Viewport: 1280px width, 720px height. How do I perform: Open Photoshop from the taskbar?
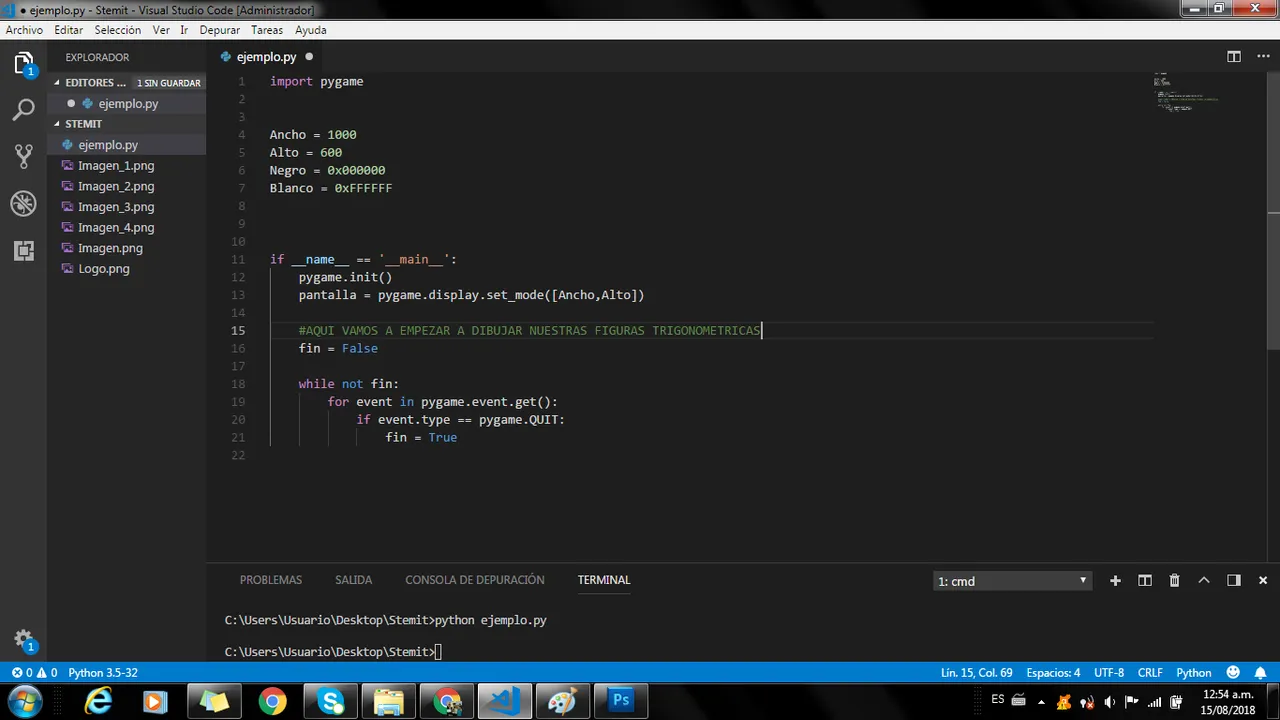pyautogui.click(x=621, y=701)
